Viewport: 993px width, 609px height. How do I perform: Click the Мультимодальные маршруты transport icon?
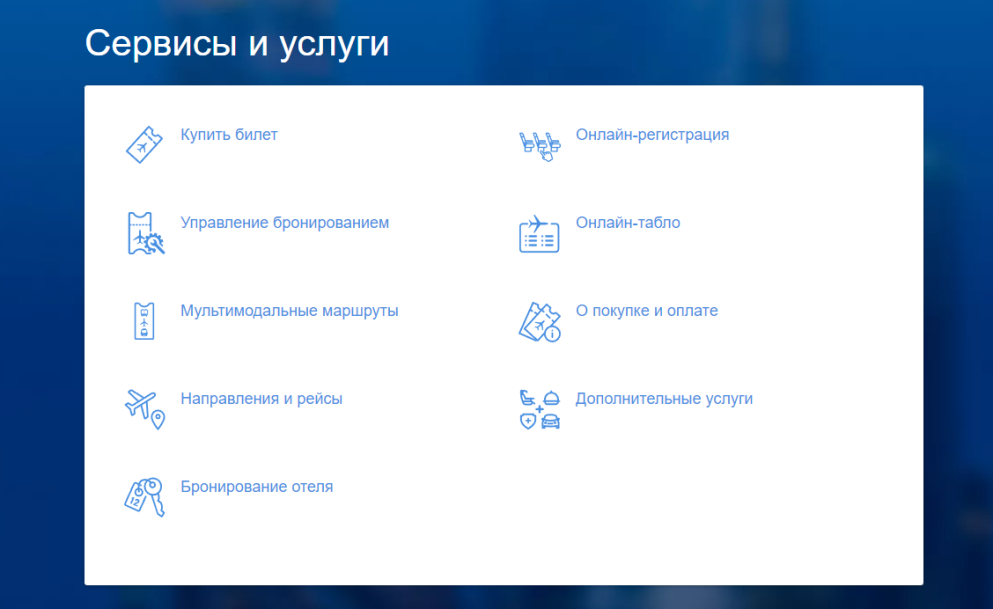coord(144,321)
